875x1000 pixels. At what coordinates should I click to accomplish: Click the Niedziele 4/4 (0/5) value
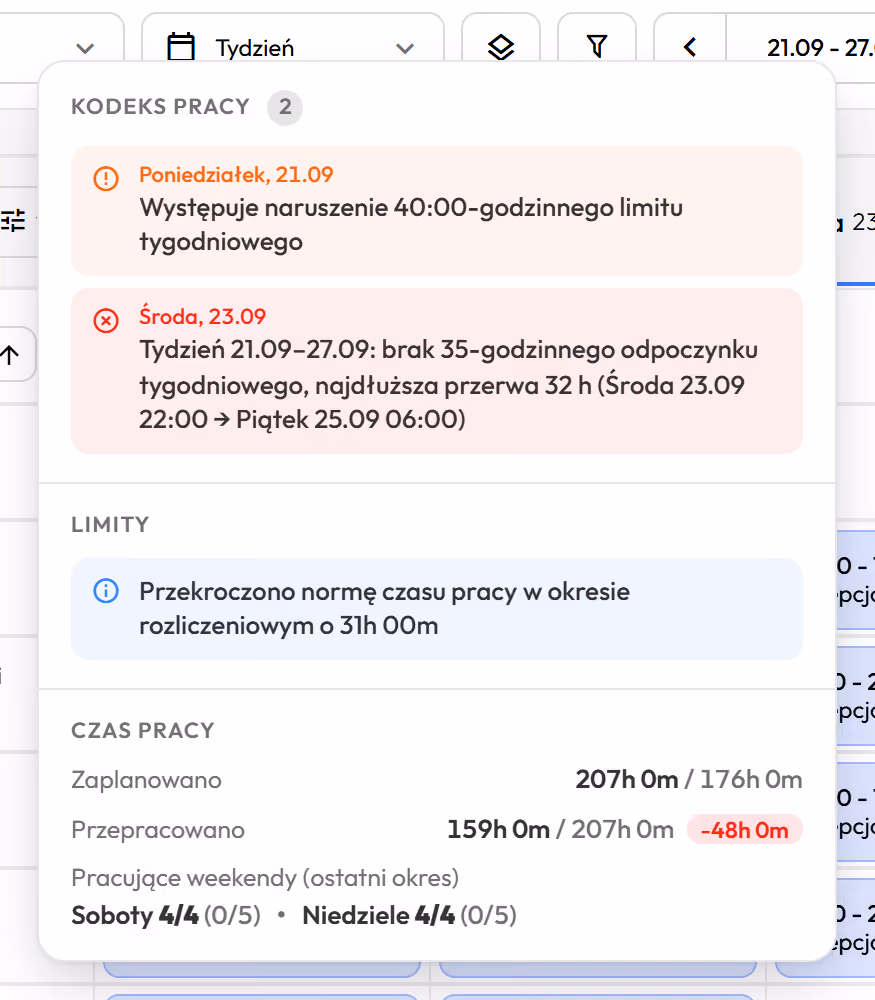pos(409,915)
